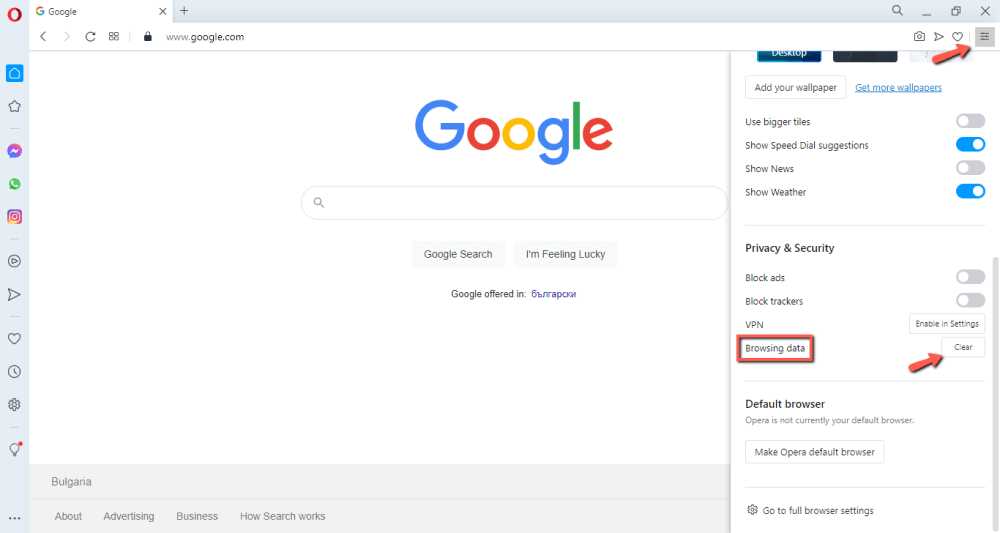Click the My Flow send icon in address bar
Image resolution: width=1000 pixels, height=533 pixels.
pyautogui.click(x=939, y=36)
